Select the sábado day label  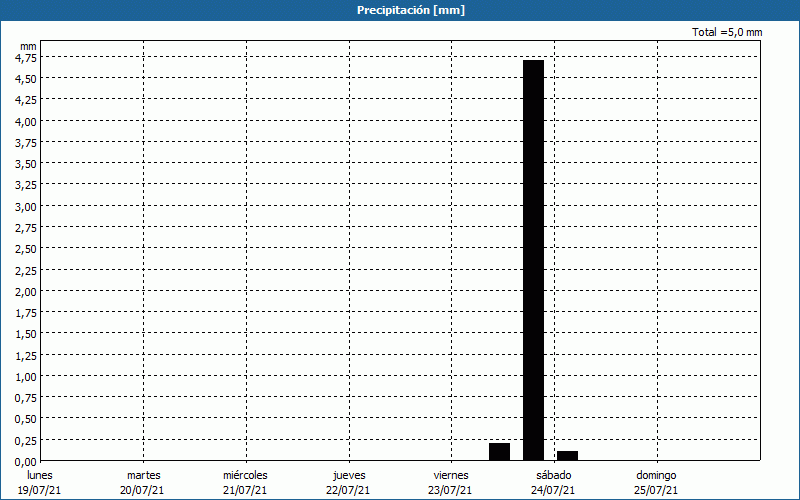[554, 475]
